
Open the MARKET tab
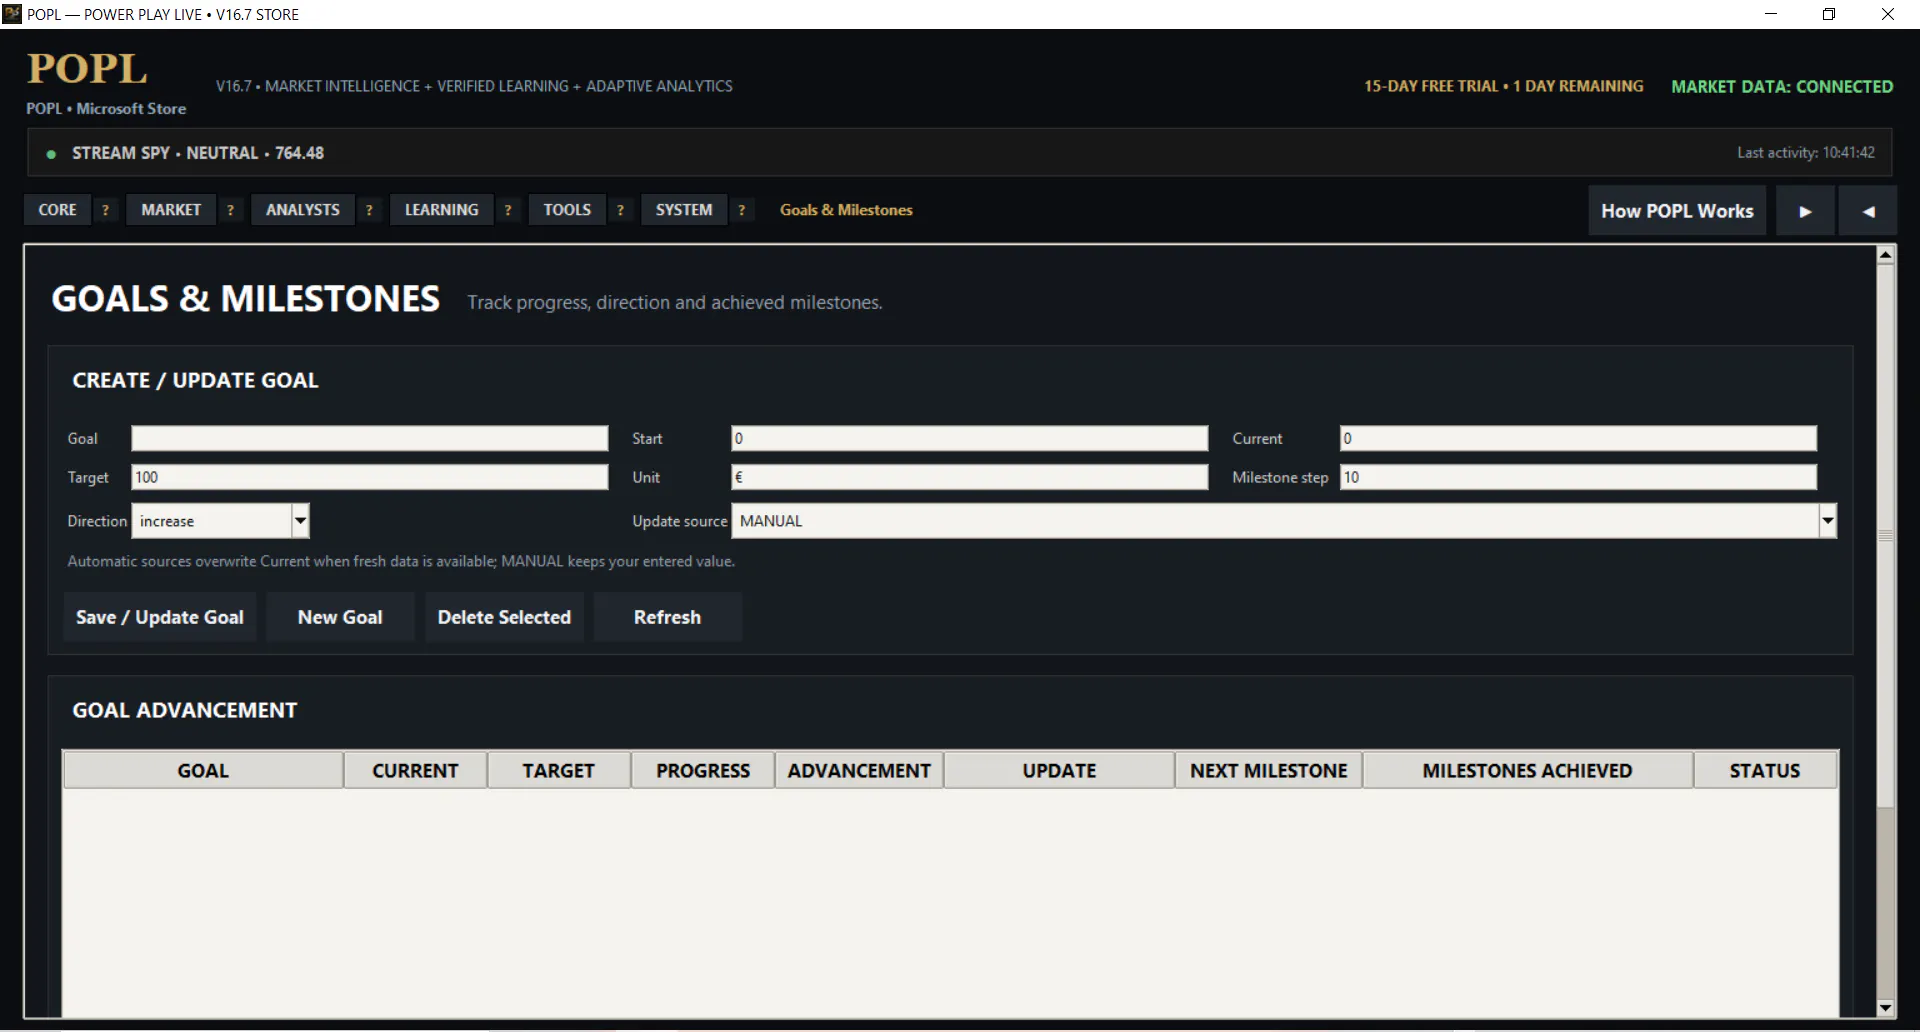coord(171,210)
